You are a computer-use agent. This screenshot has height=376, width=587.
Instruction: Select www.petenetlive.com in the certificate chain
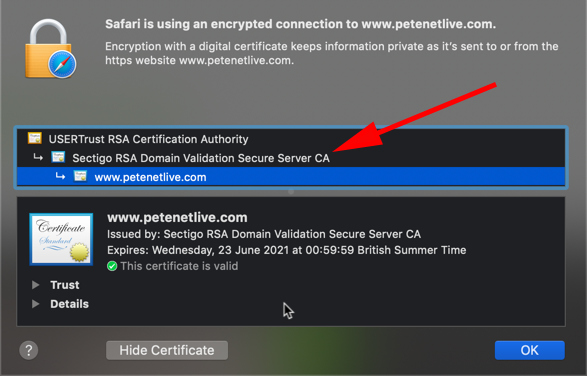pyautogui.click(x=291, y=177)
